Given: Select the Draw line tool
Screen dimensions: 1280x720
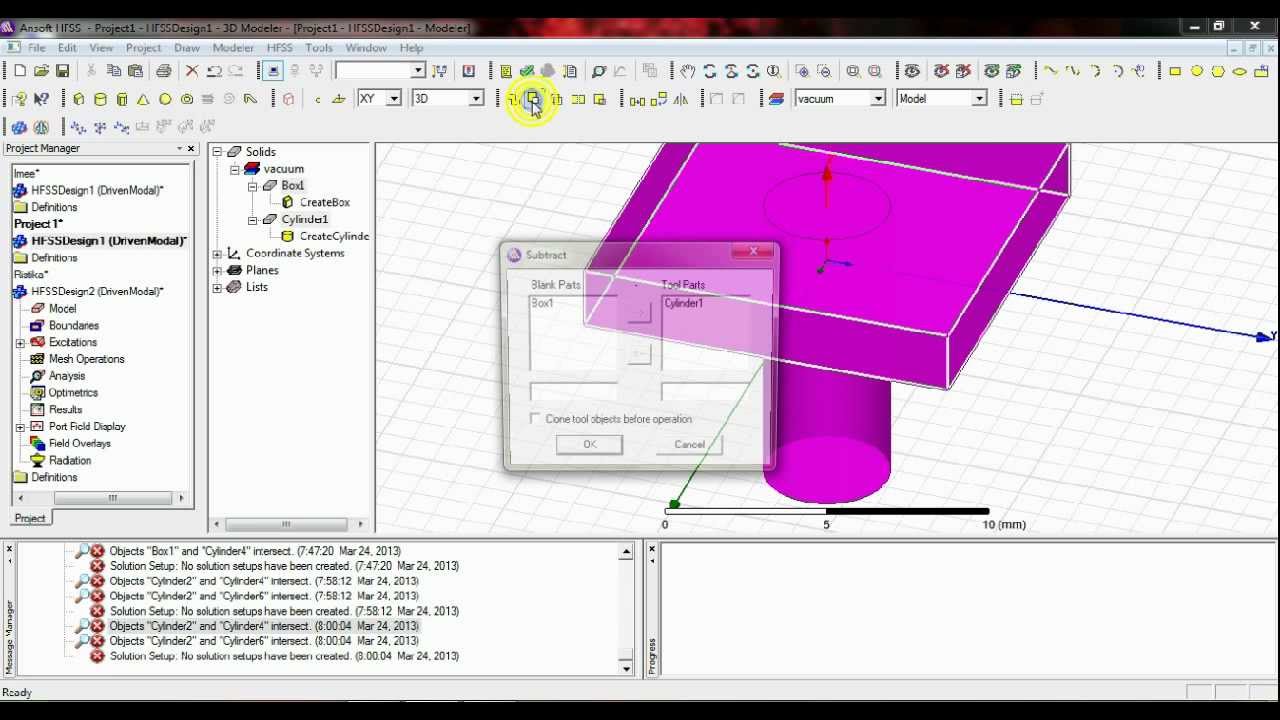Looking at the screenshot, I should (1050, 71).
